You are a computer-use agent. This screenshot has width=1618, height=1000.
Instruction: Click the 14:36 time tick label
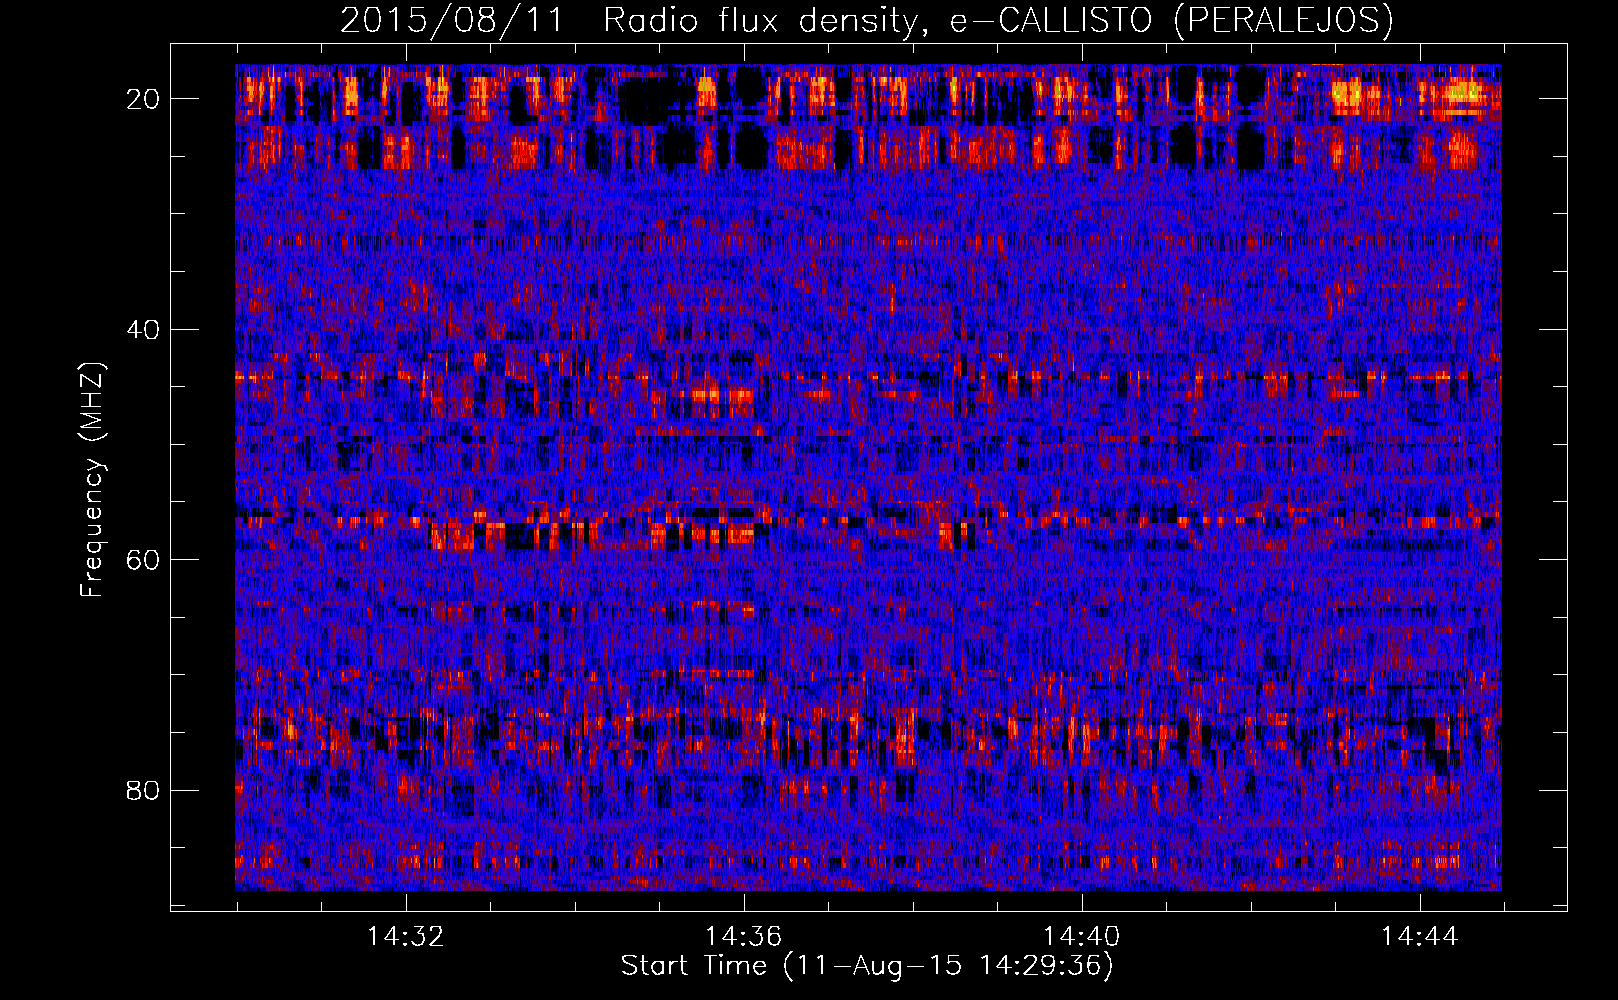tap(743, 937)
